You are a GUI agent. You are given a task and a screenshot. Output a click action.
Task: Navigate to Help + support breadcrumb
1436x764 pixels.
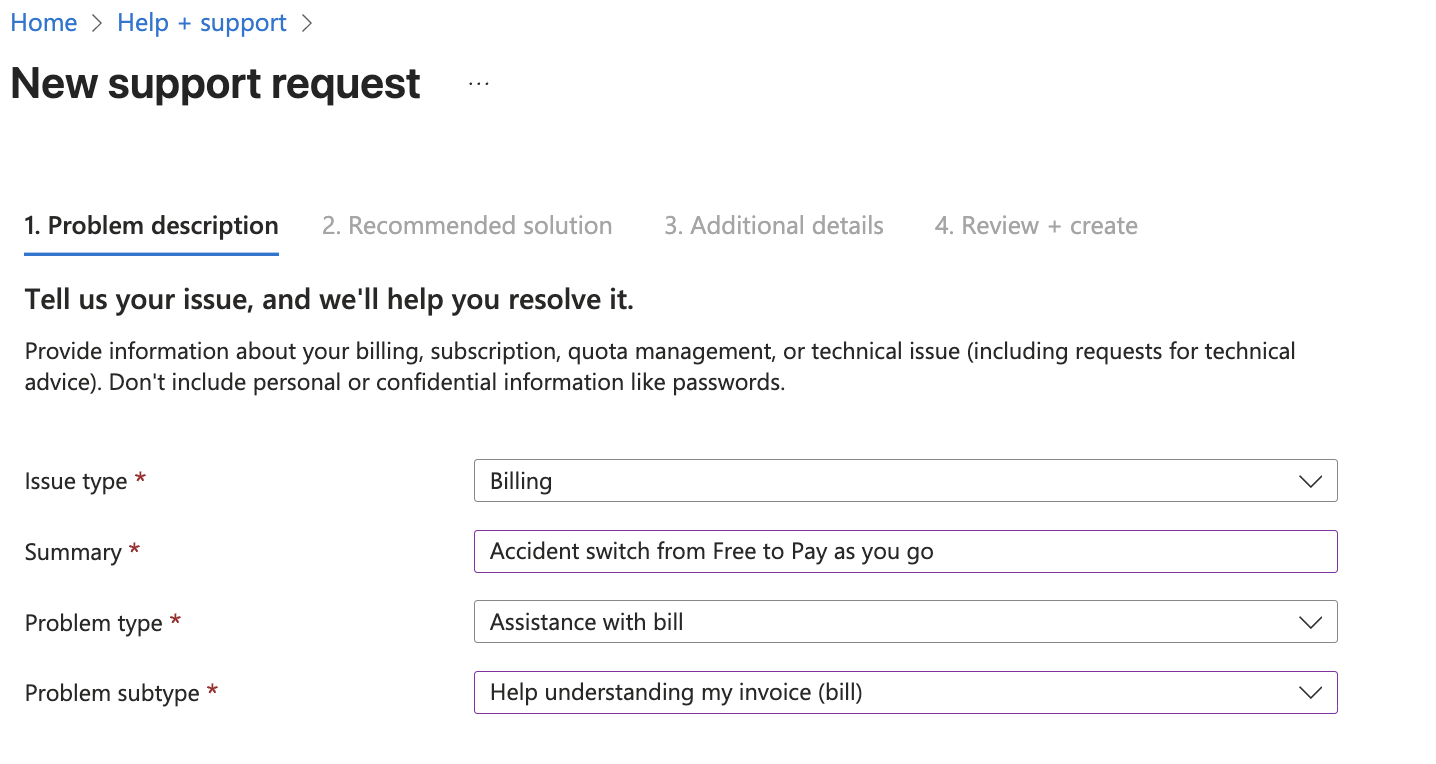[201, 23]
